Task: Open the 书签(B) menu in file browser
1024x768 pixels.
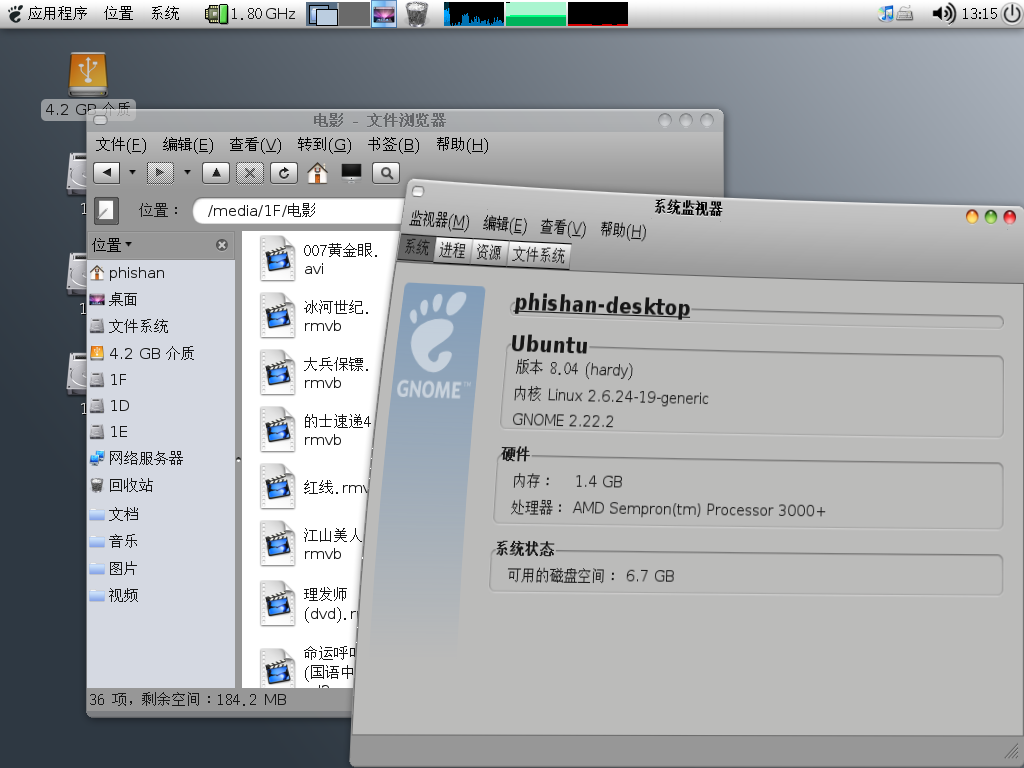Action: pos(393,144)
